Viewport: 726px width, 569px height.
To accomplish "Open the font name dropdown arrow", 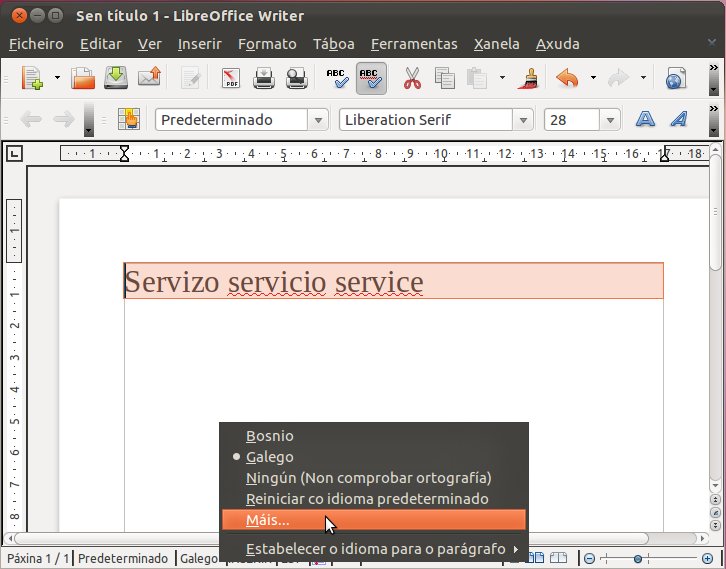I will (523, 120).
